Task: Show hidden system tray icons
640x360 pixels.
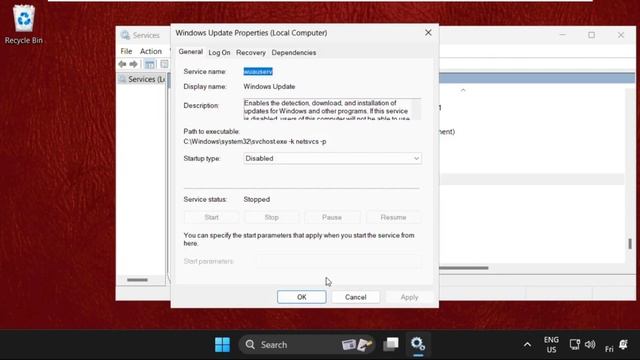Action: [527, 345]
